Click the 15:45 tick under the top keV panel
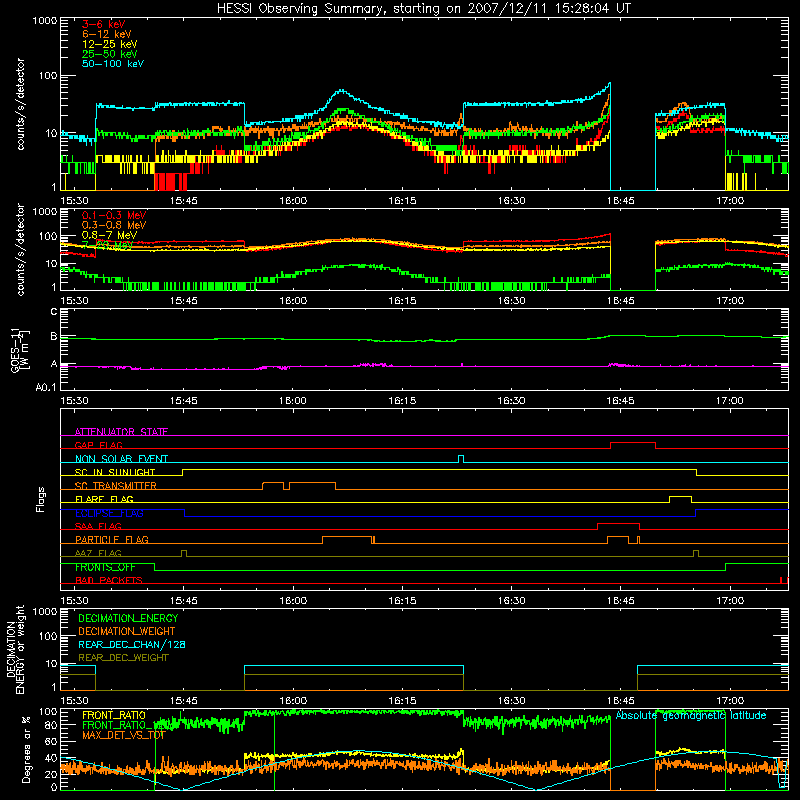 point(184,201)
